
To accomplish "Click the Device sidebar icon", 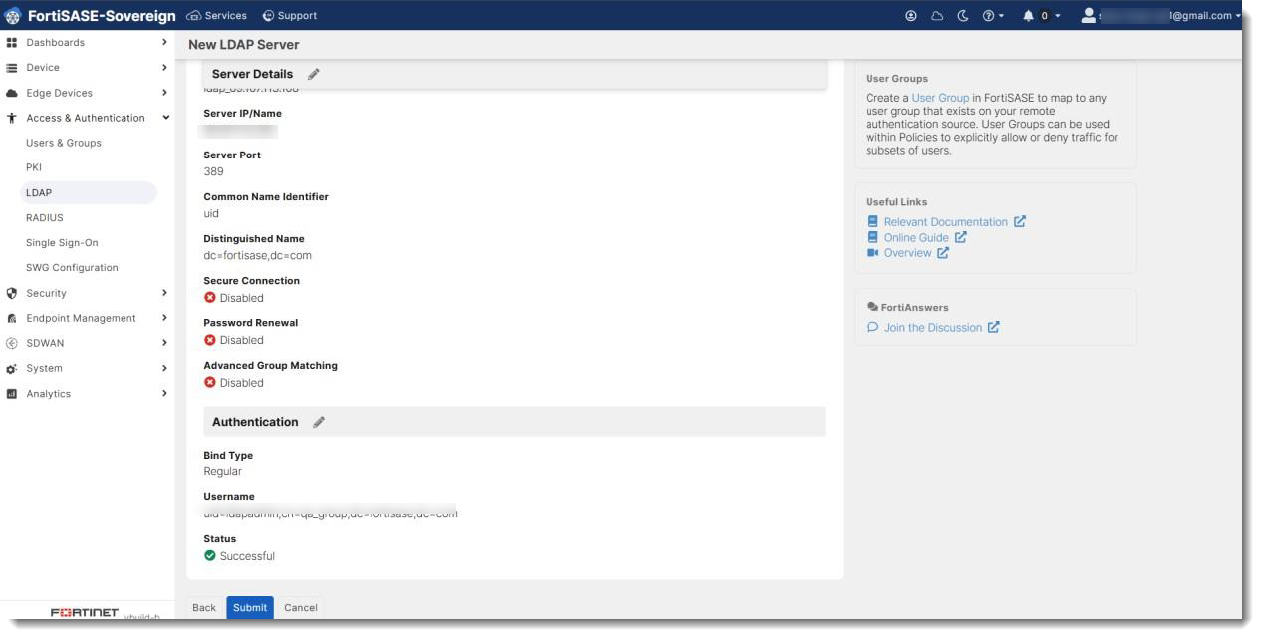I will [12, 68].
